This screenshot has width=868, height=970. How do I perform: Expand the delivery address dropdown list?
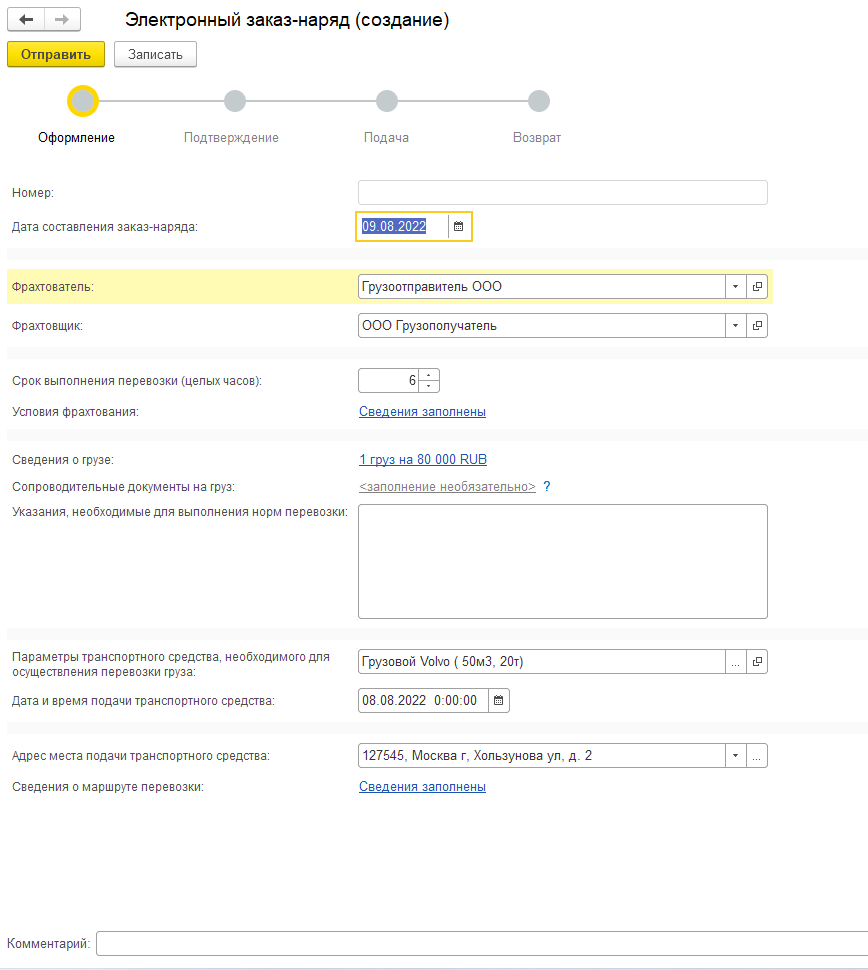[x=736, y=755]
